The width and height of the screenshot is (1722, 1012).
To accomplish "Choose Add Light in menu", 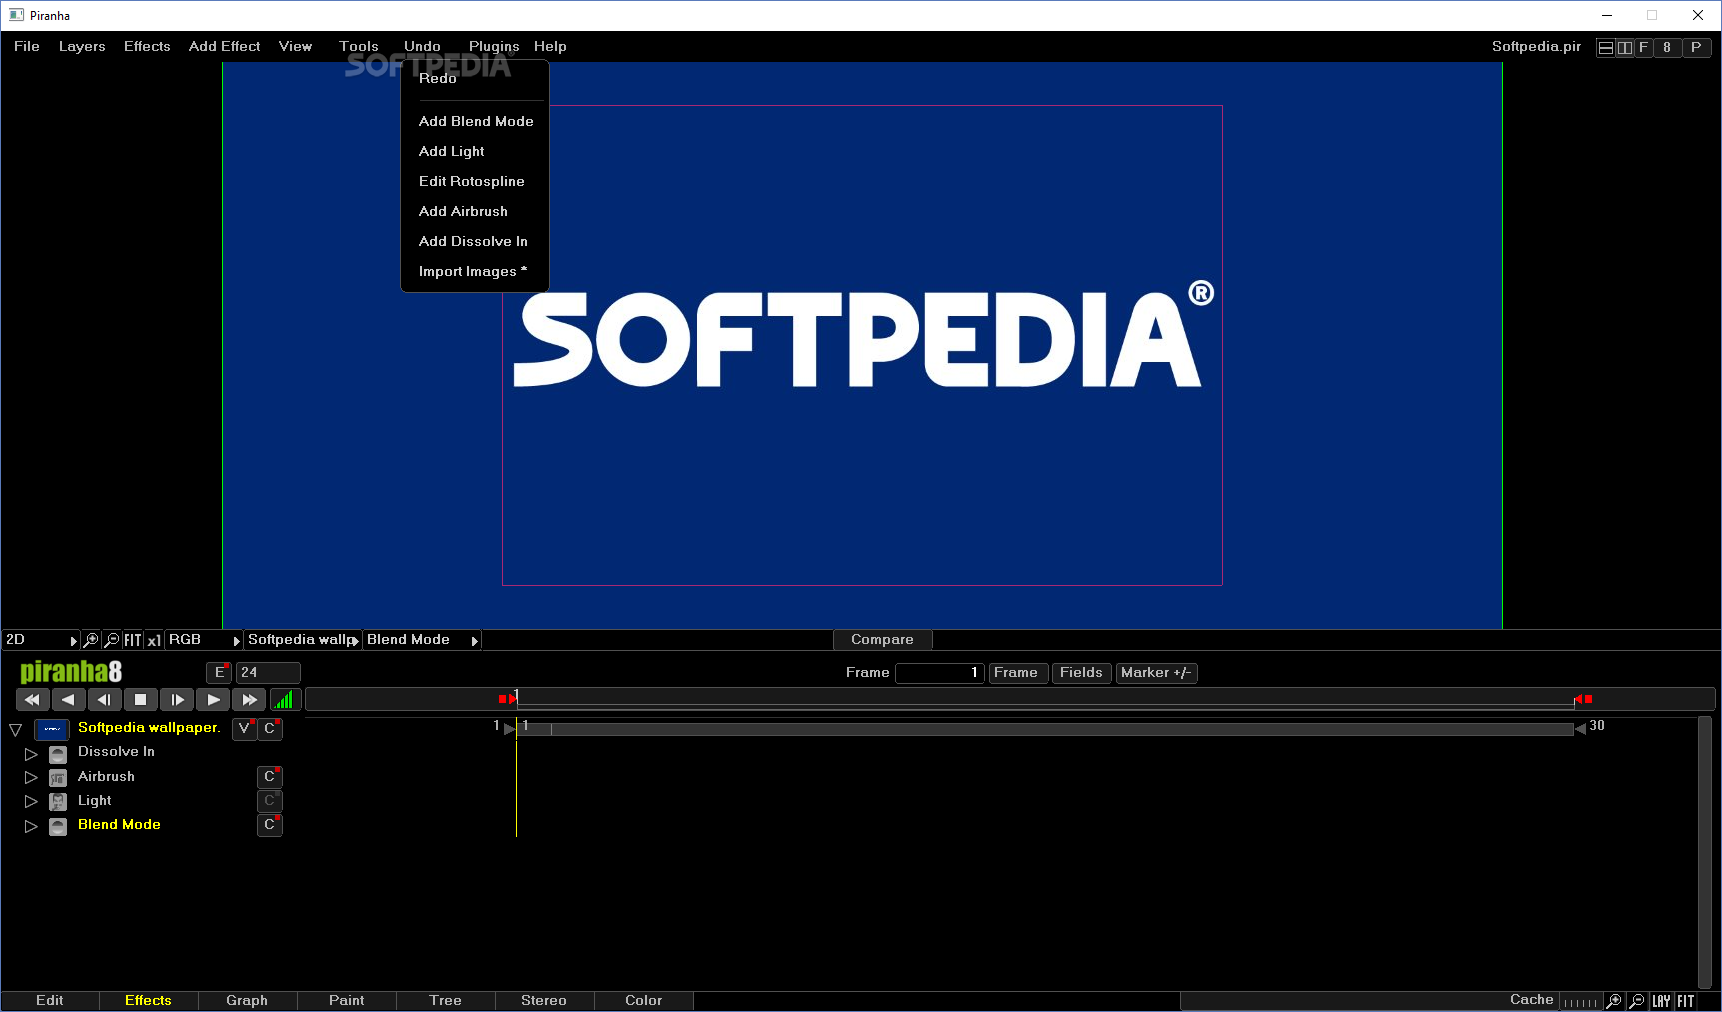I will click(451, 151).
